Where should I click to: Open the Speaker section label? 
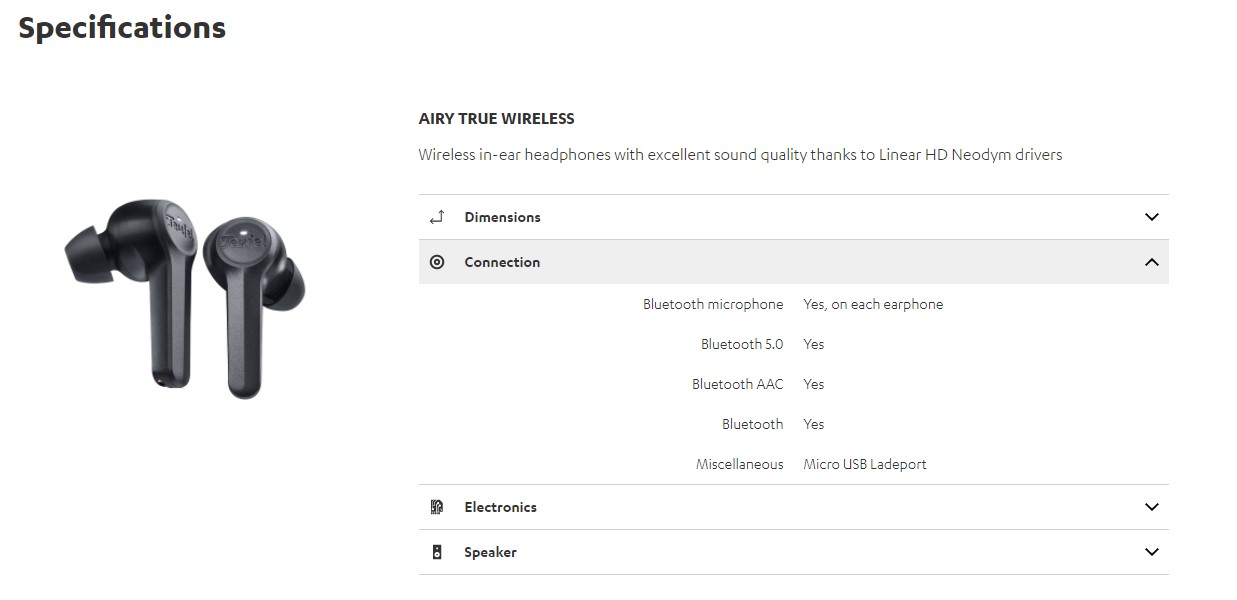click(490, 552)
